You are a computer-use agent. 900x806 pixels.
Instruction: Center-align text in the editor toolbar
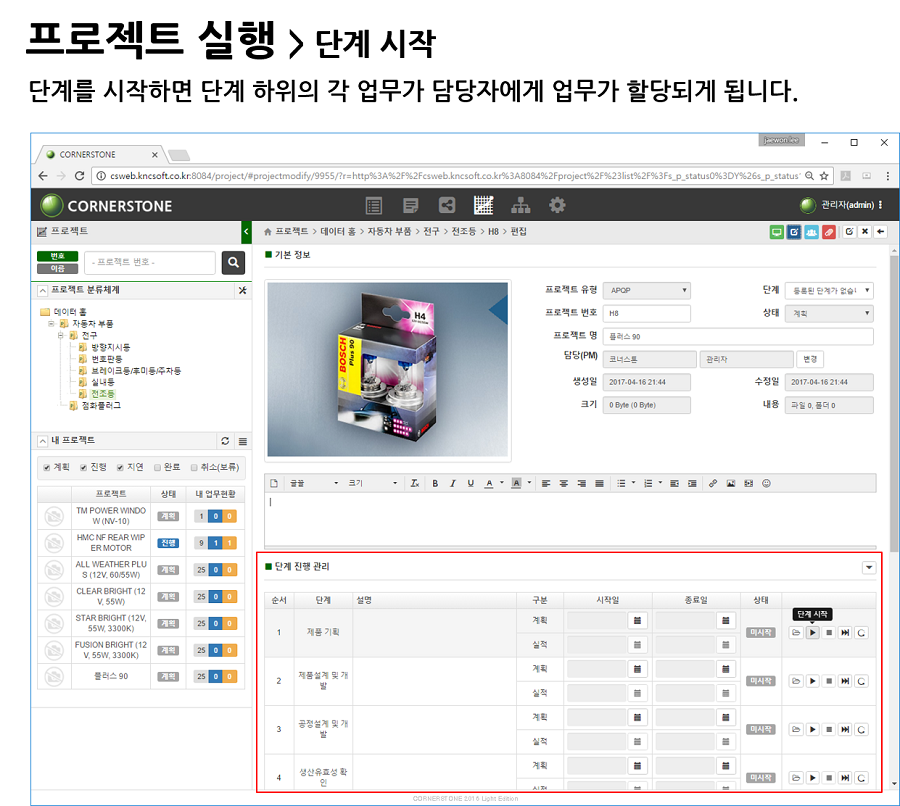click(x=564, y=483)
